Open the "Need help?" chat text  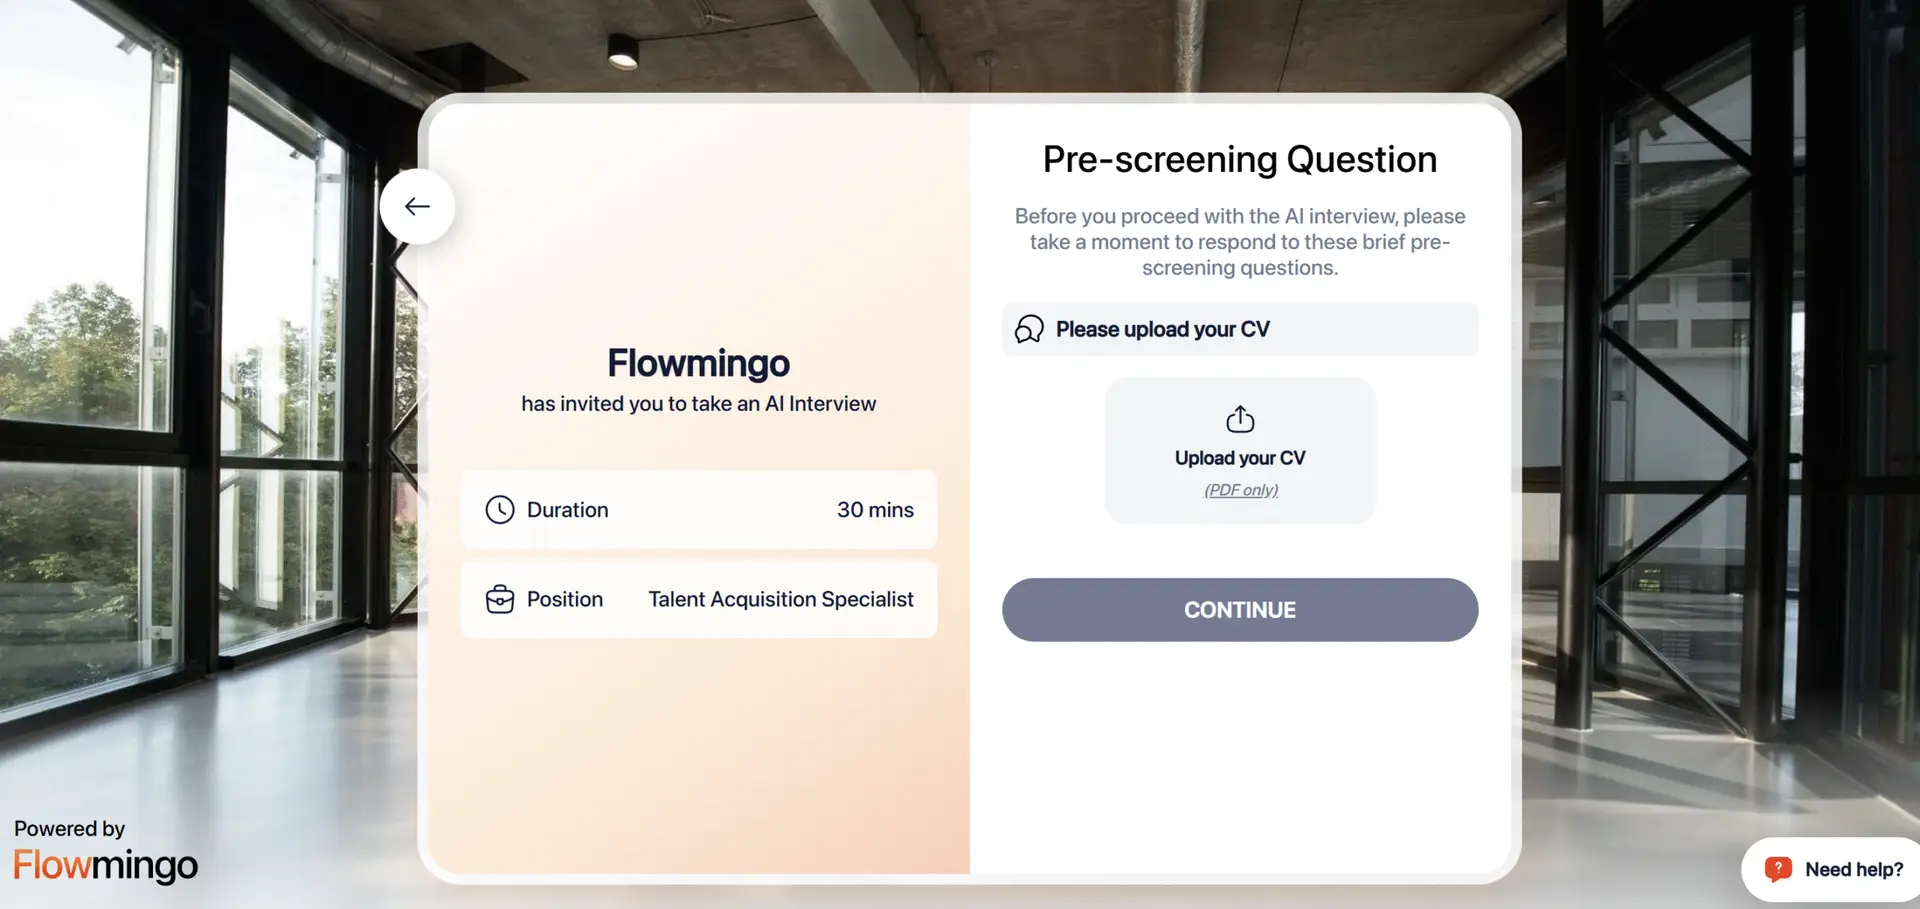click(1854, 869)
